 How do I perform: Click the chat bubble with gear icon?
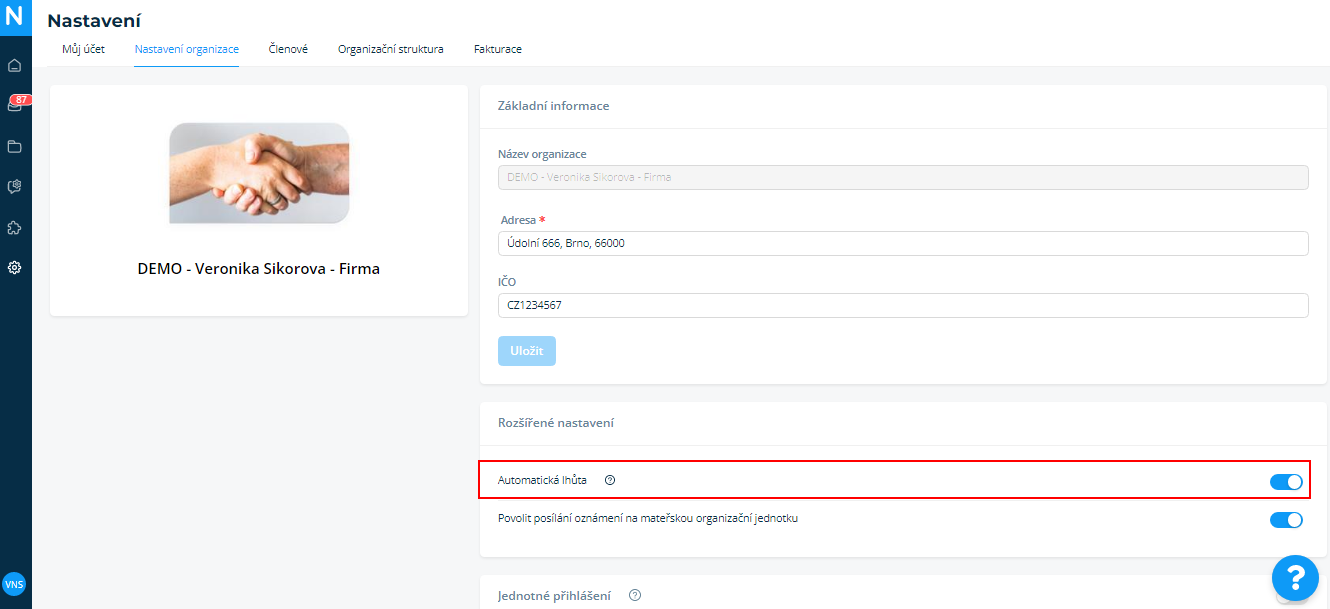[14, 187]
